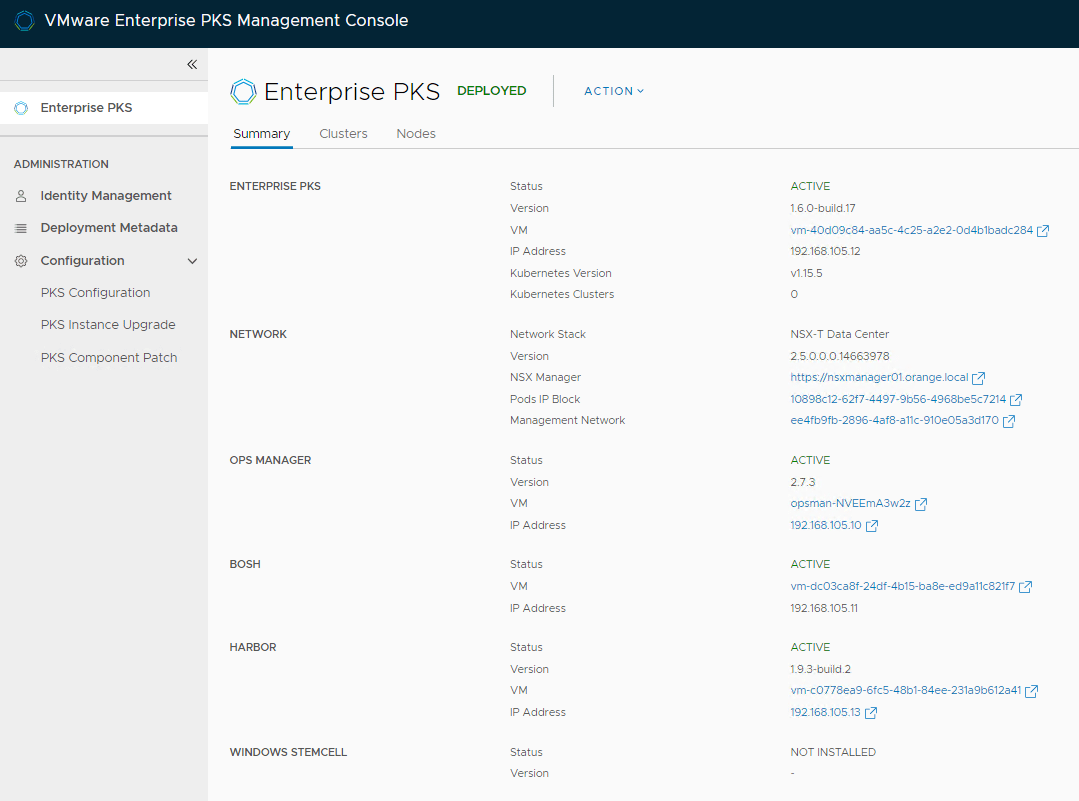Open opsman-NVEEmA3w2z VM link
This screenshot has width=1079, height=801.
click(851, 504)
